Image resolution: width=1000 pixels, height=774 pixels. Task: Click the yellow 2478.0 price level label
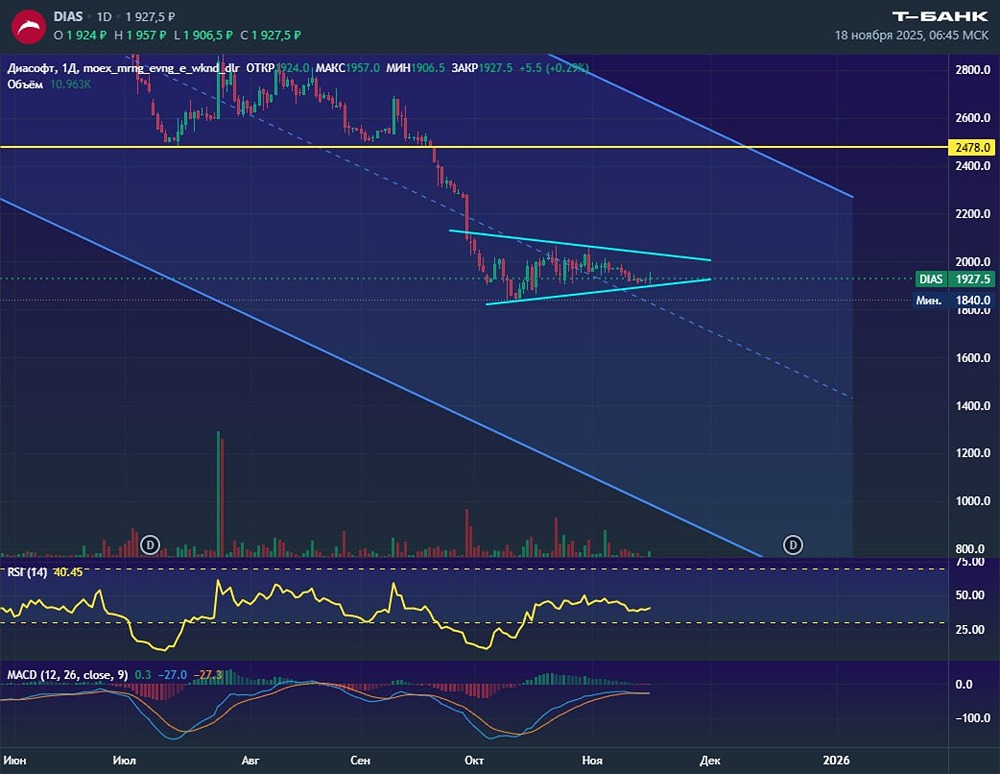point(972,147)
